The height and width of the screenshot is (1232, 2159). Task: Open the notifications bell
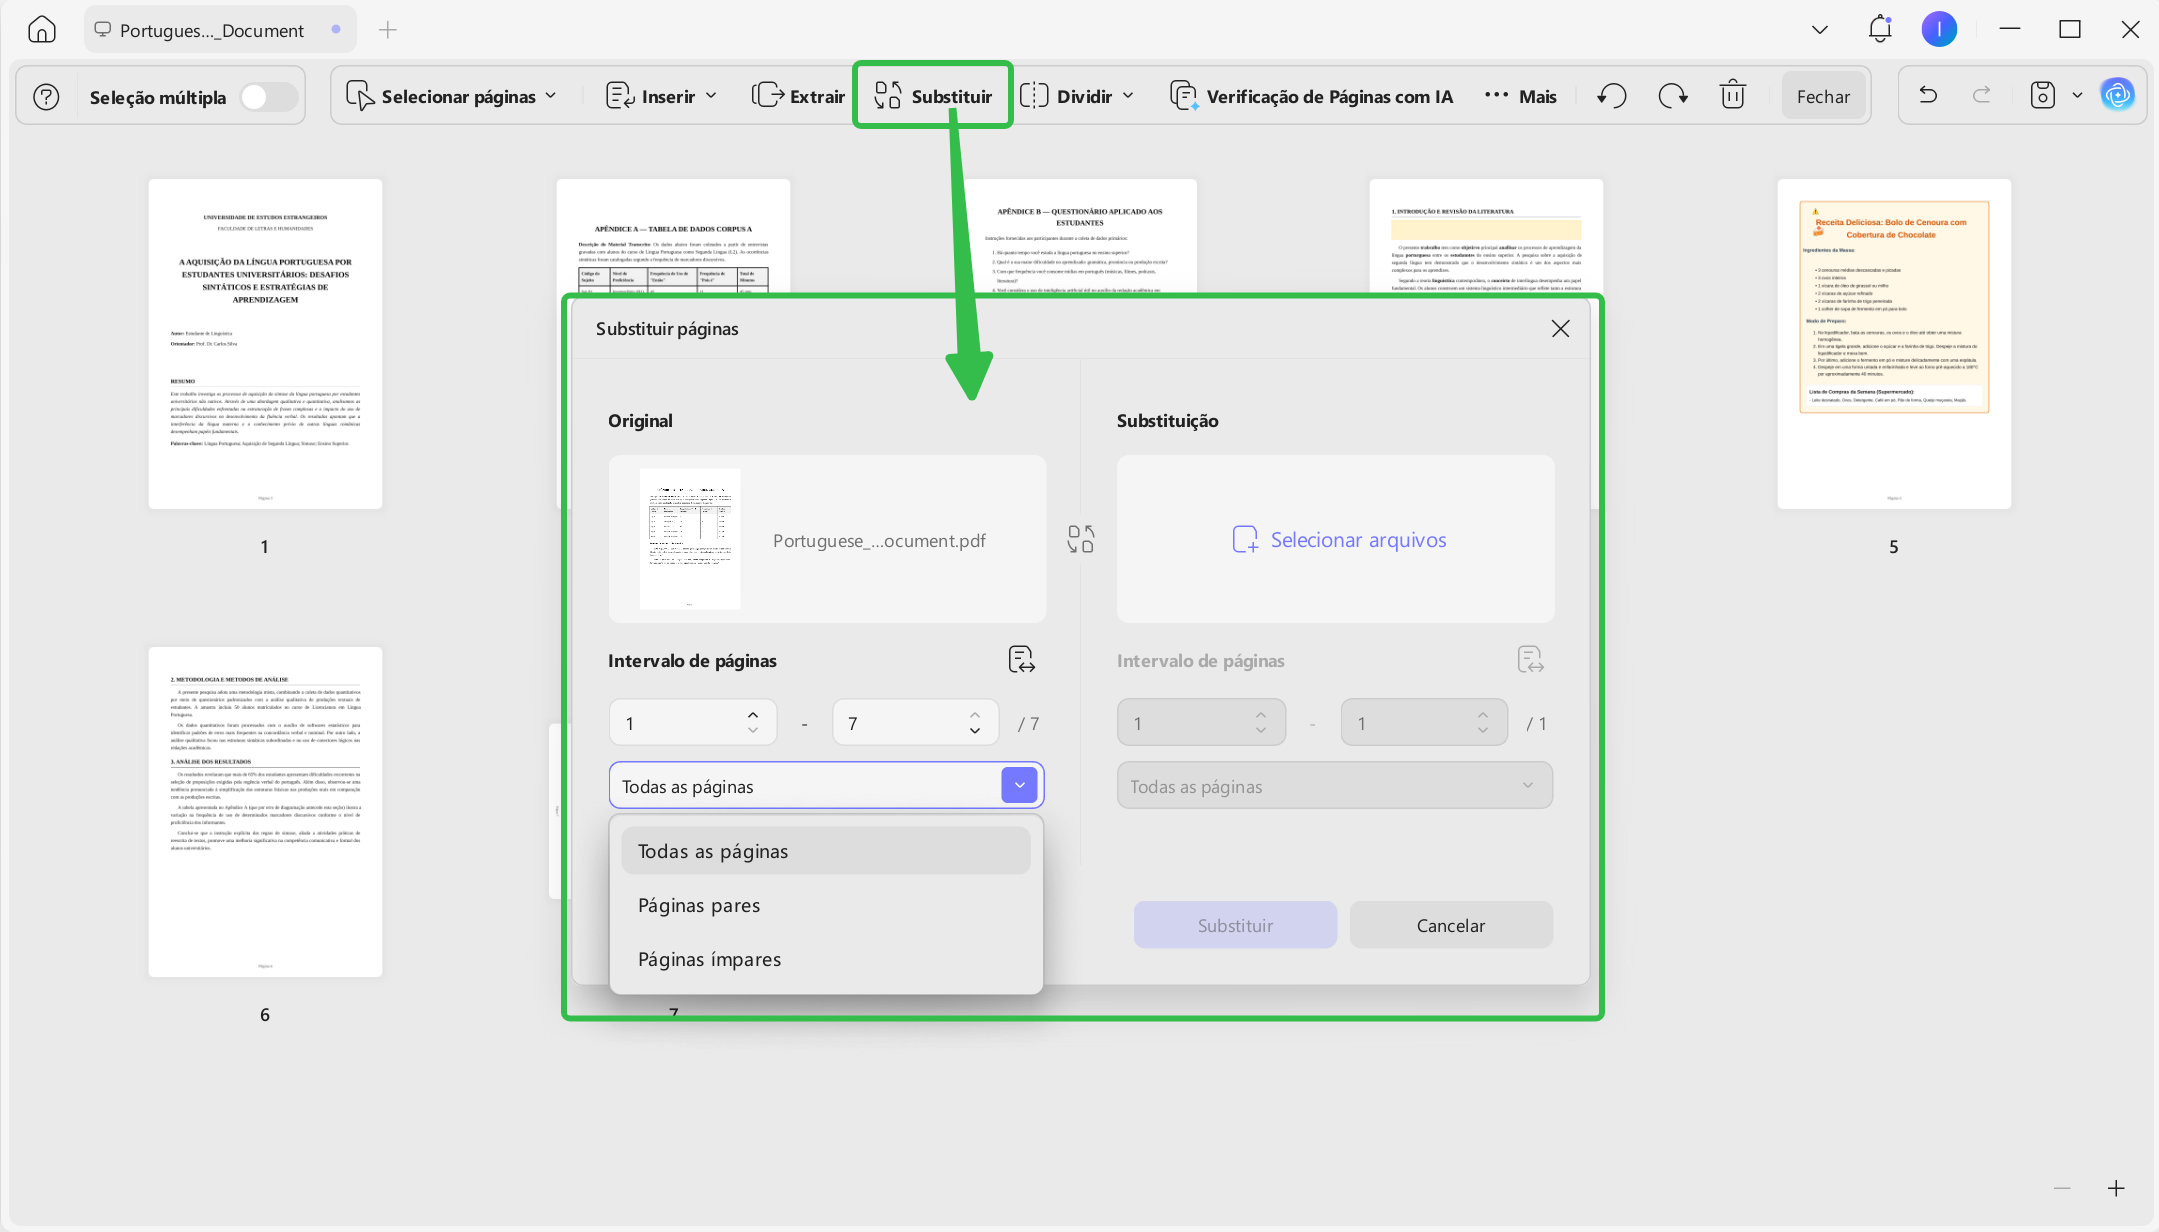pos(1880,29)
